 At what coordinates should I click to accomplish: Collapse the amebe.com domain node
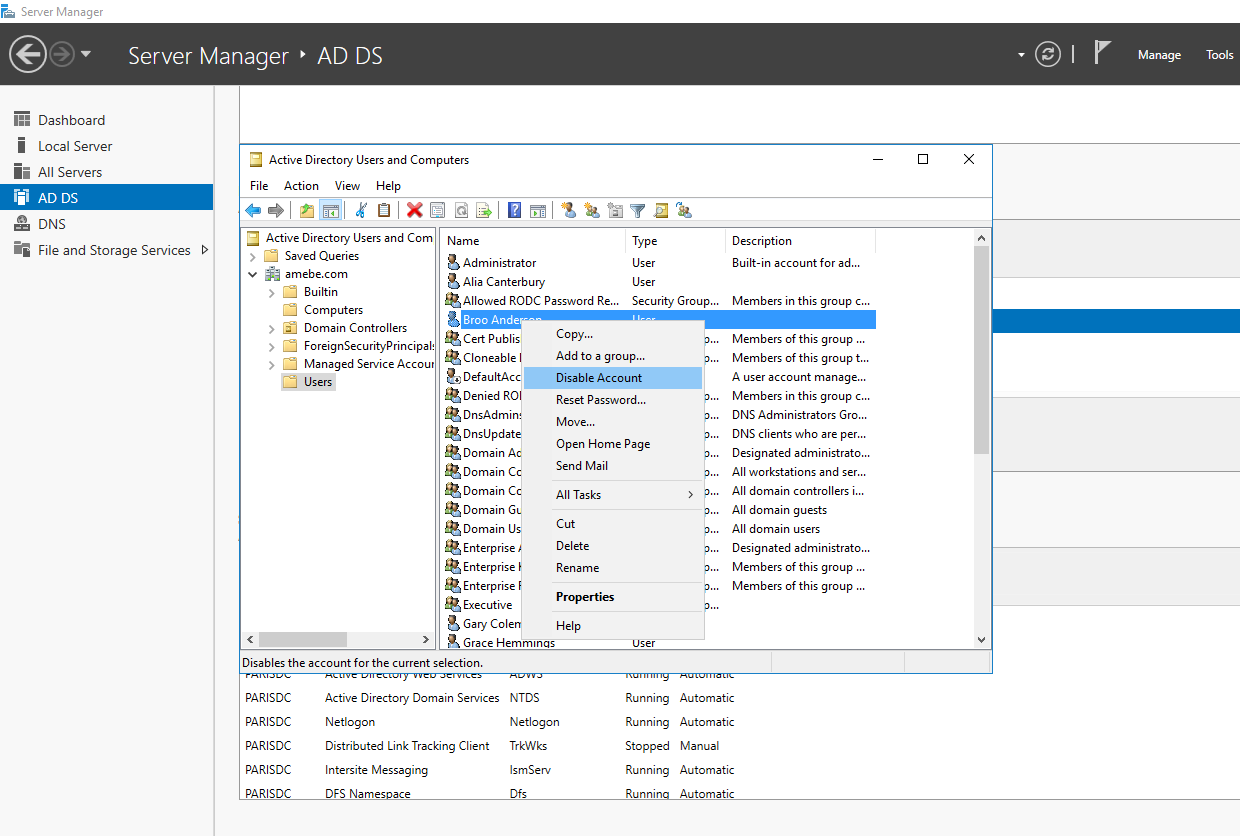pyautogui.click(x=253, y=274)
